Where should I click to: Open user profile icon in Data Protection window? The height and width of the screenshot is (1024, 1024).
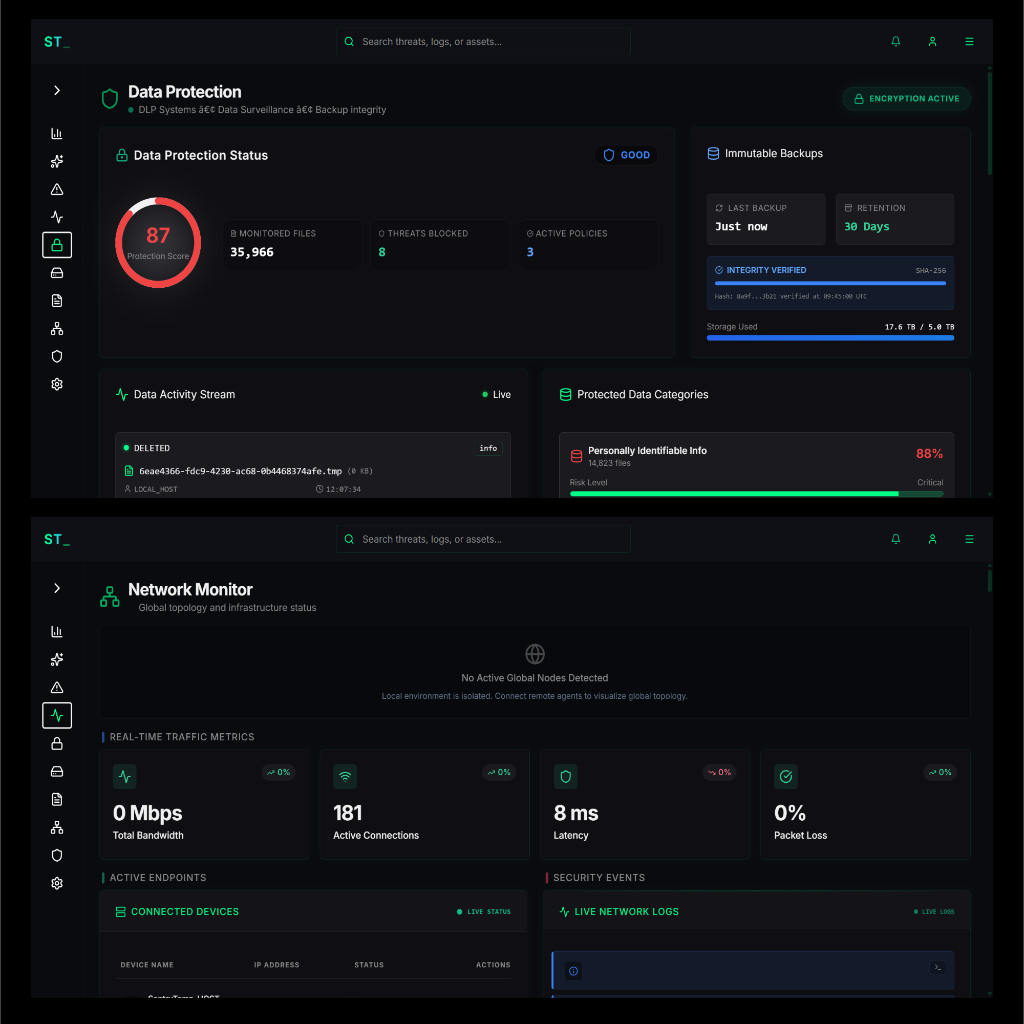[x=933, y=41]
